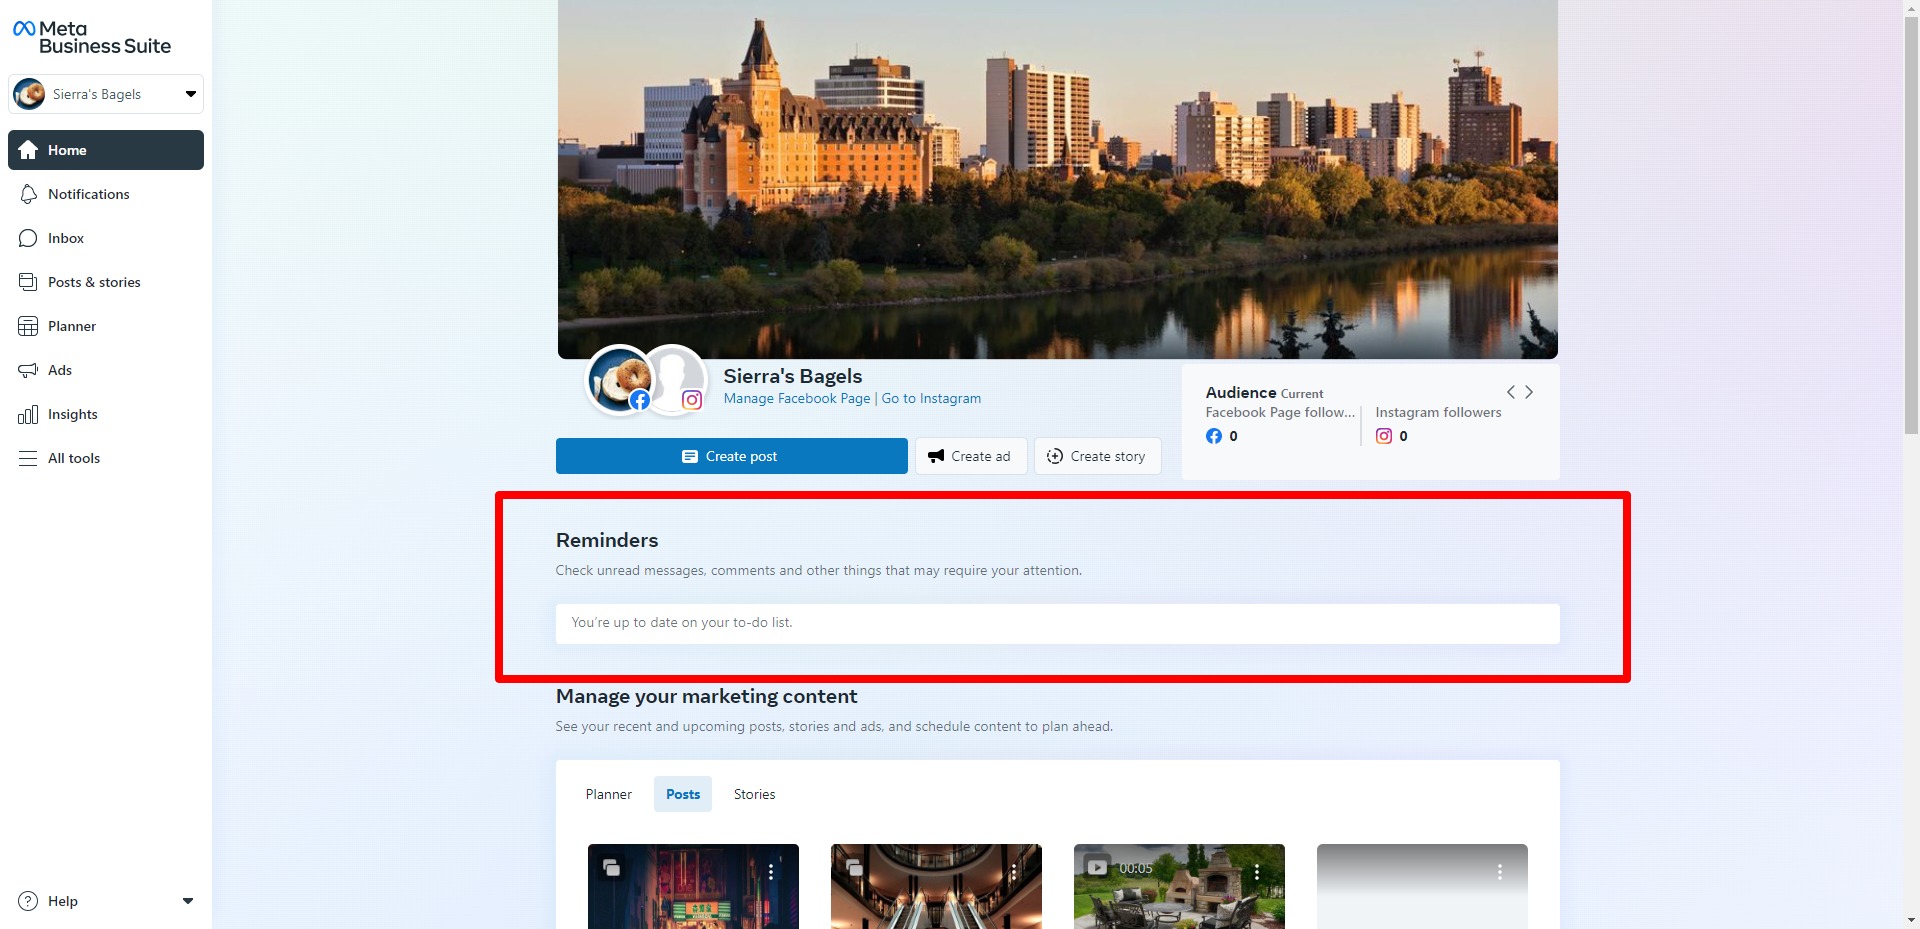This screenshot has width=1920, height=929.
Task: Click the Instagram profile avatar
Action: point(677,380)
